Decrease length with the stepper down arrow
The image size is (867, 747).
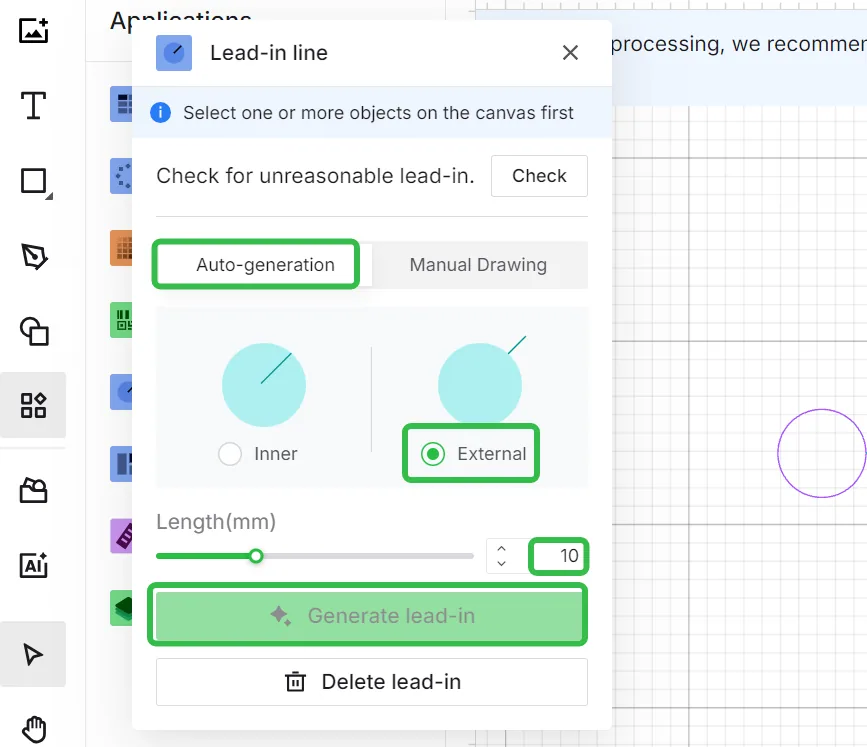[502, 563]
